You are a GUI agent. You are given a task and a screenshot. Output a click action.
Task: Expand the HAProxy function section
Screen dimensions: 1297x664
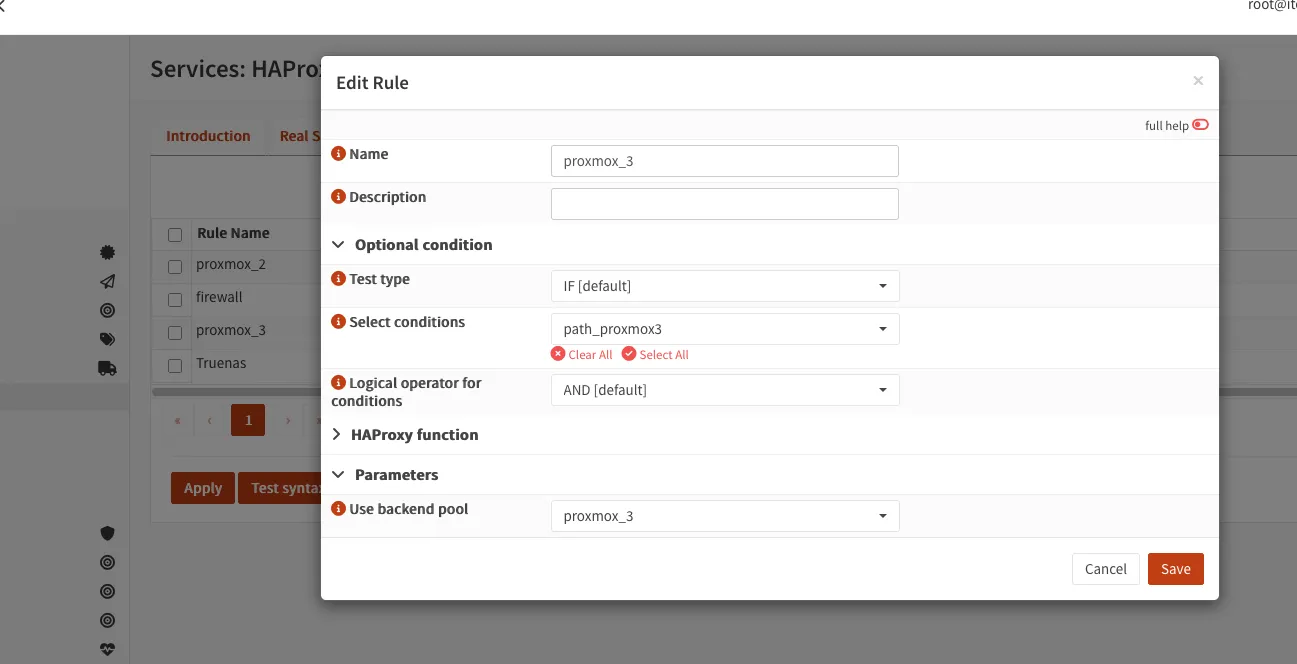pyautogui.click(x=413, y=435)
